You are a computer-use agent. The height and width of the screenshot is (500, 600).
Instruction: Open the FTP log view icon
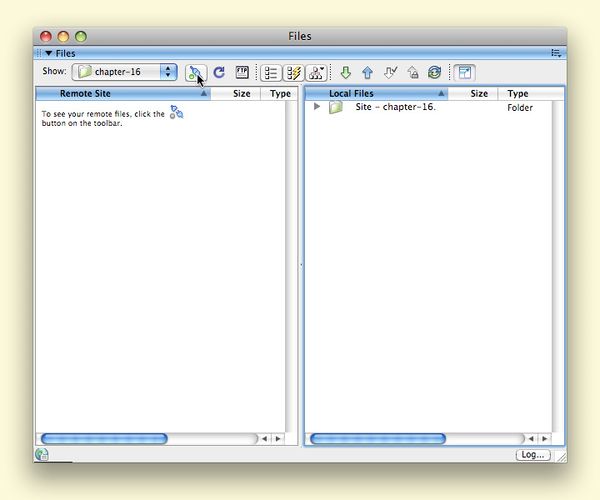click(x=242, y=72)
